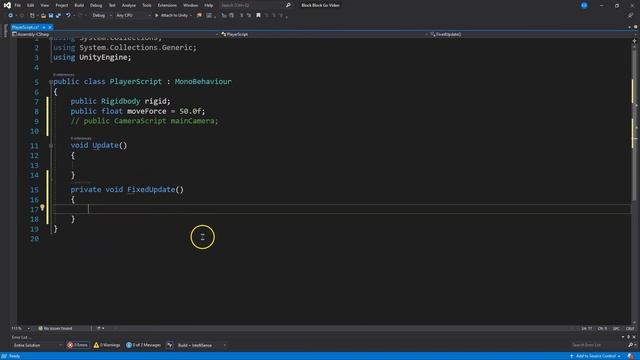
Task: Click the word MonoBehaviour in the code
Action: click(x=203, y=82)
